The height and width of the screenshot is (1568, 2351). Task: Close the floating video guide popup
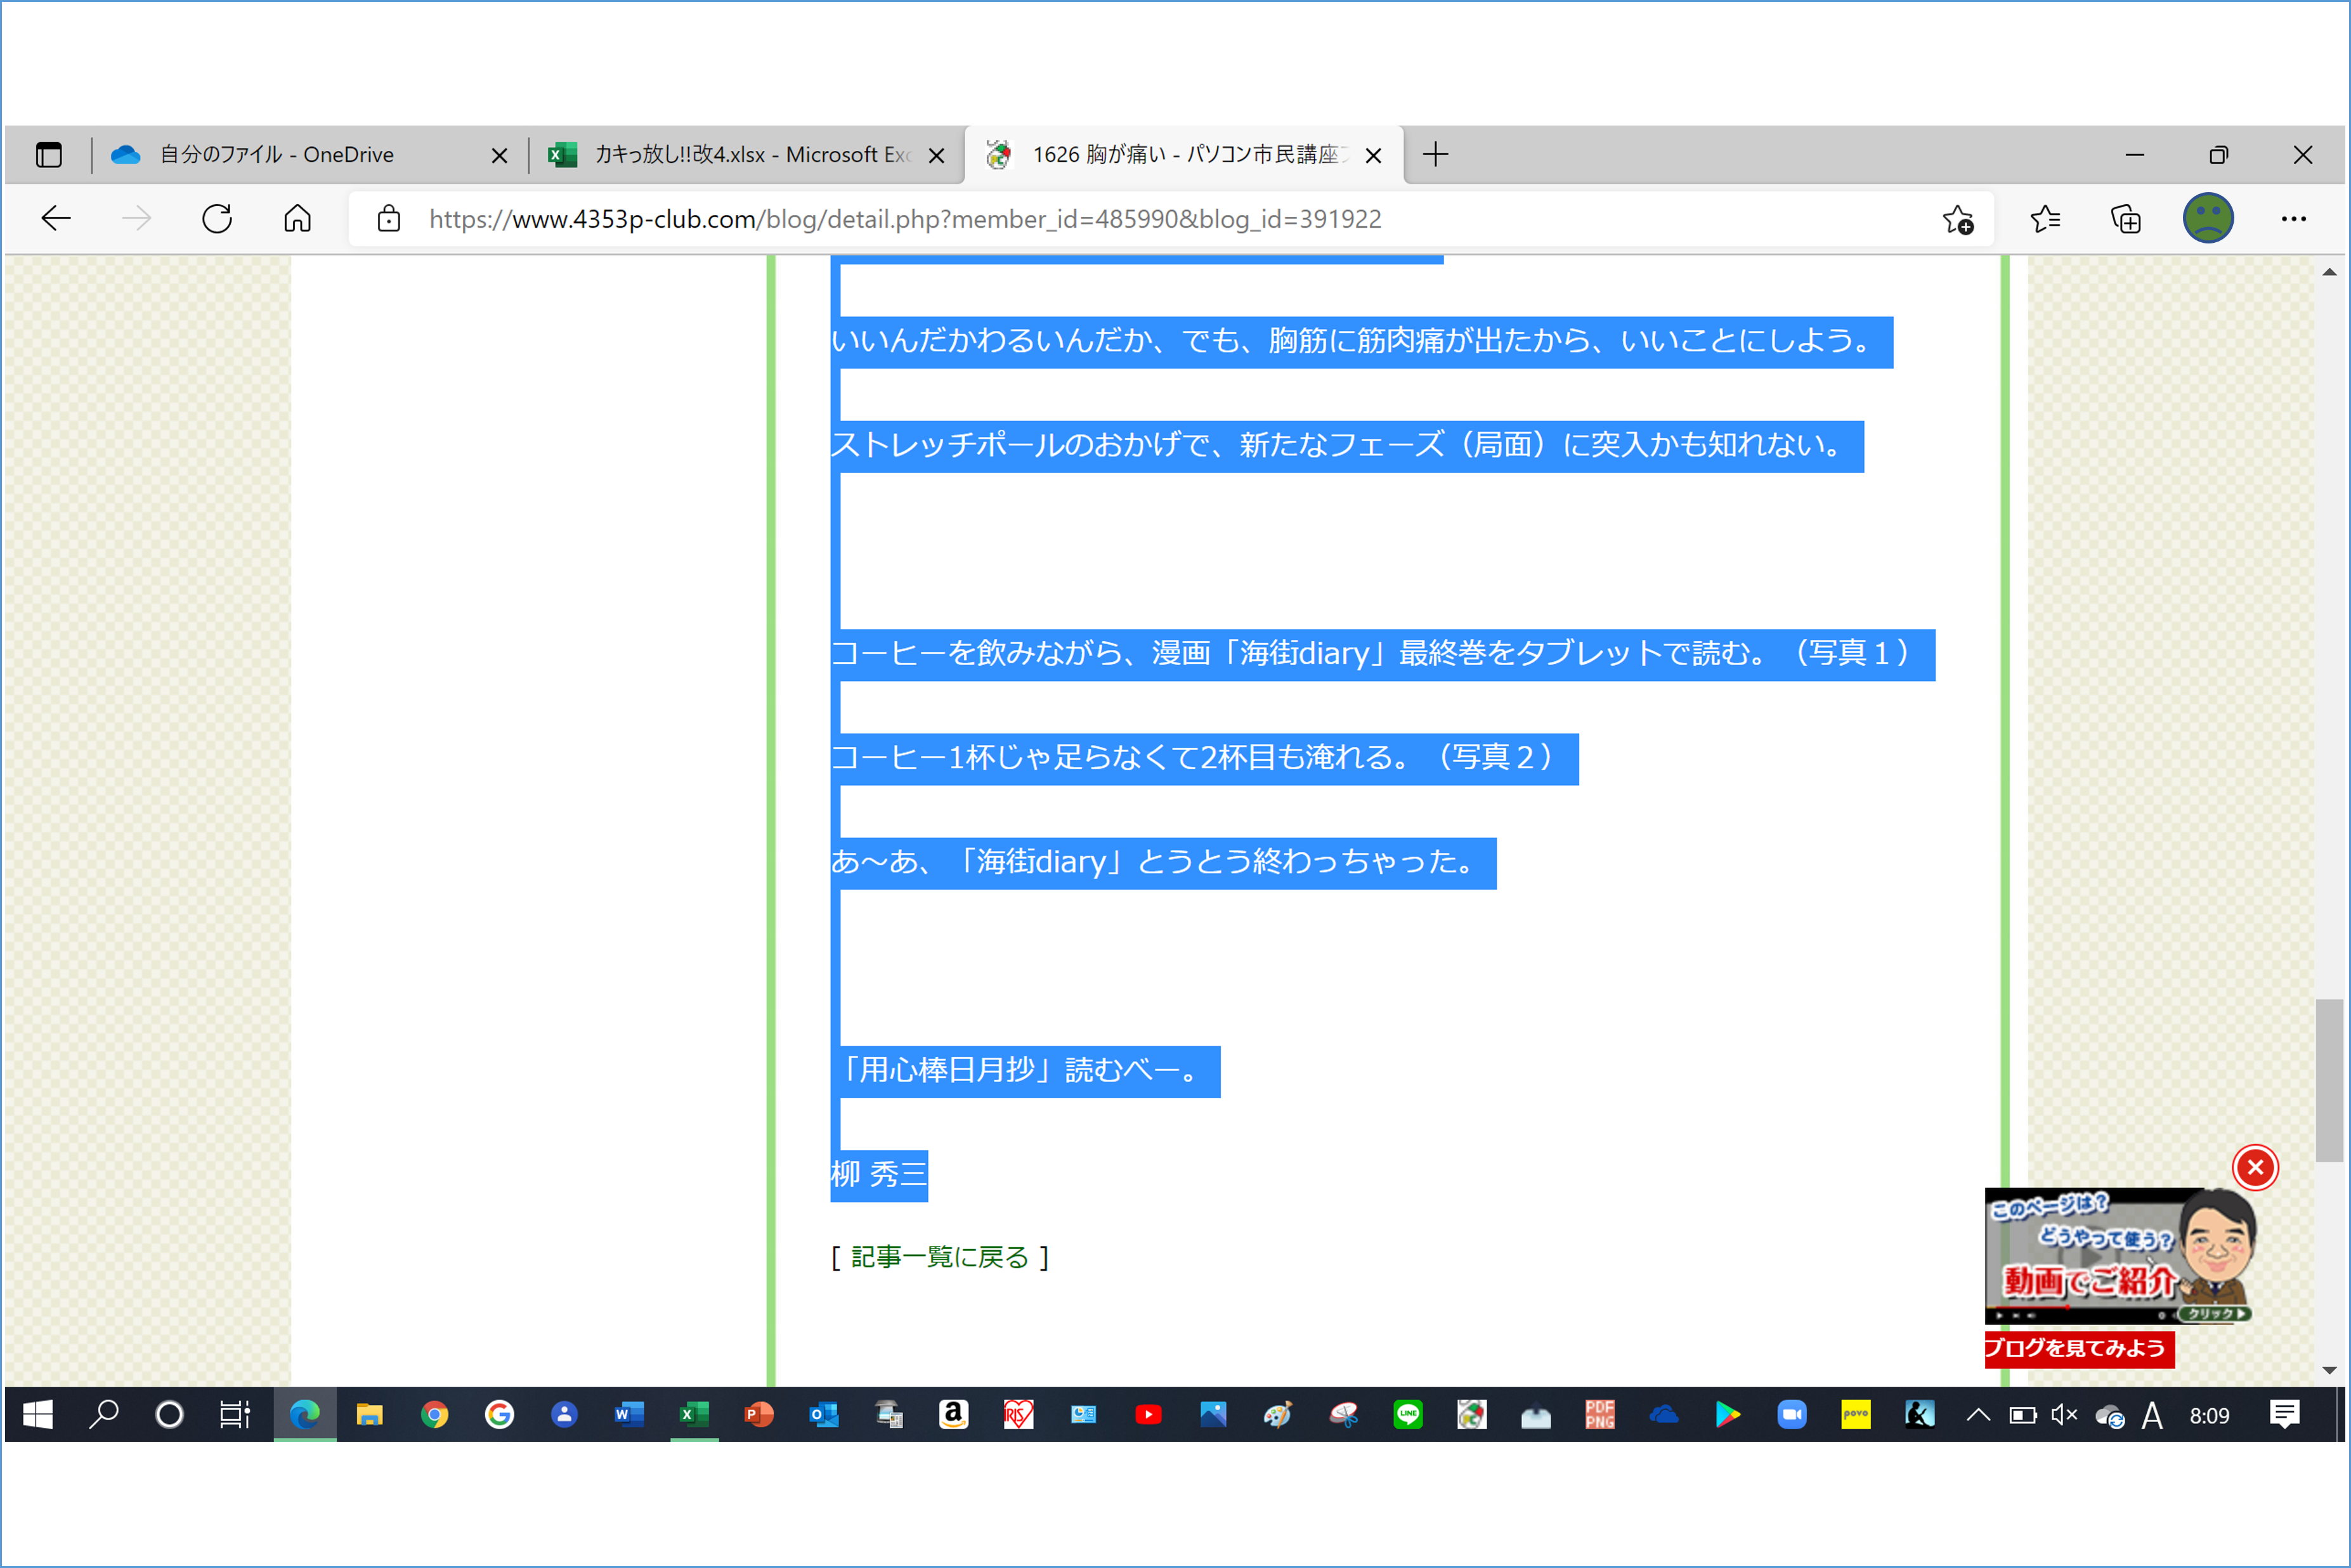pos(2255,1167)
